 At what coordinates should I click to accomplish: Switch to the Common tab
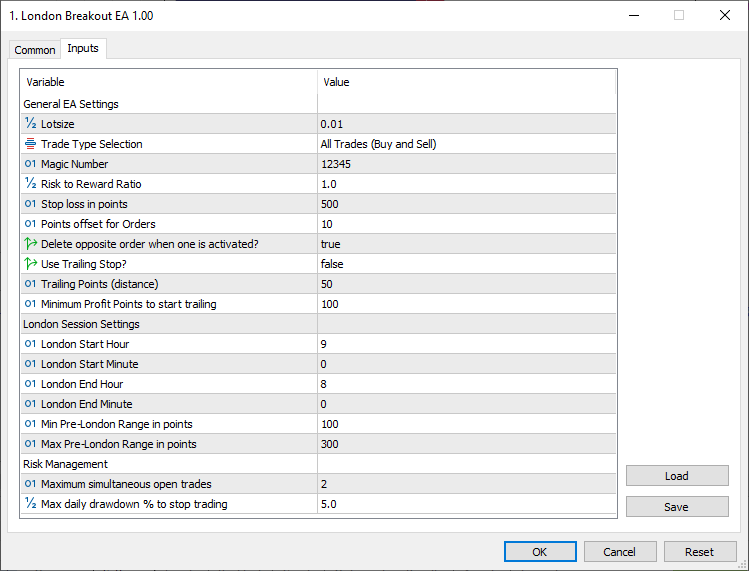(35, 50)
